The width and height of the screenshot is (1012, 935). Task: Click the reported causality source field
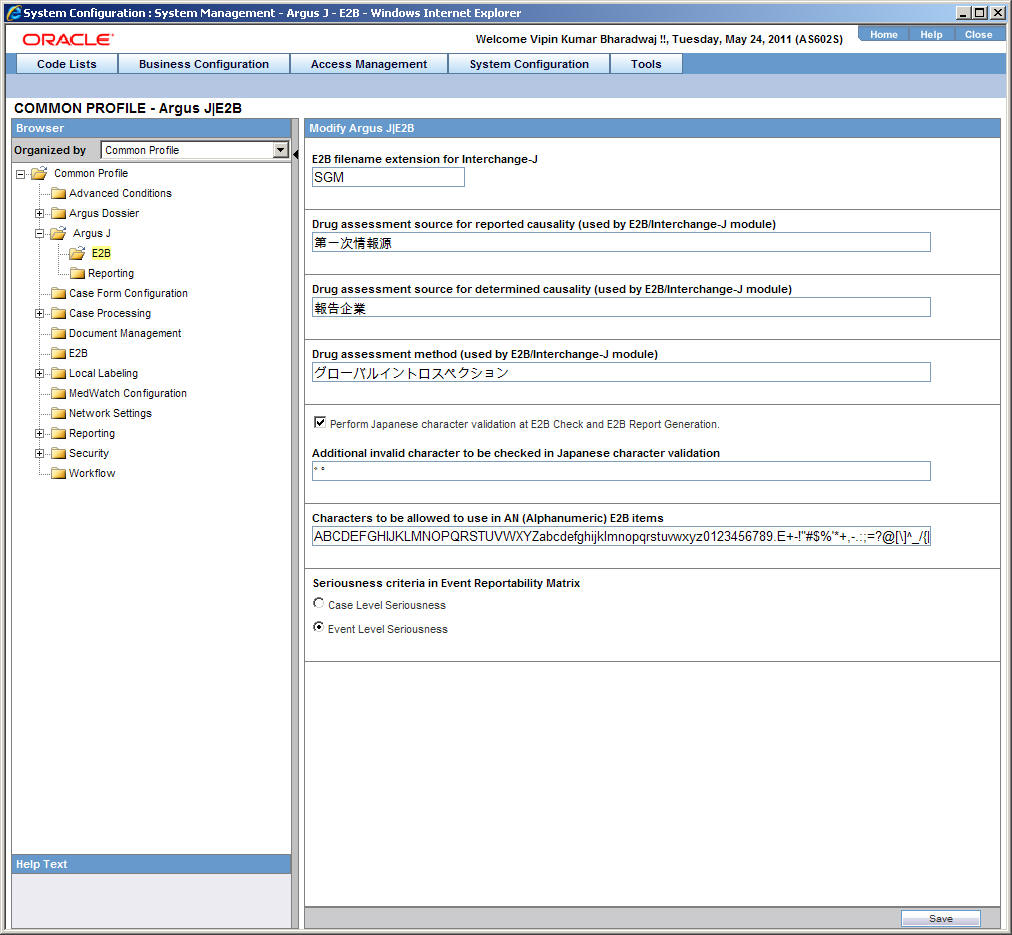pyautogui.click(x=621, y=243)
